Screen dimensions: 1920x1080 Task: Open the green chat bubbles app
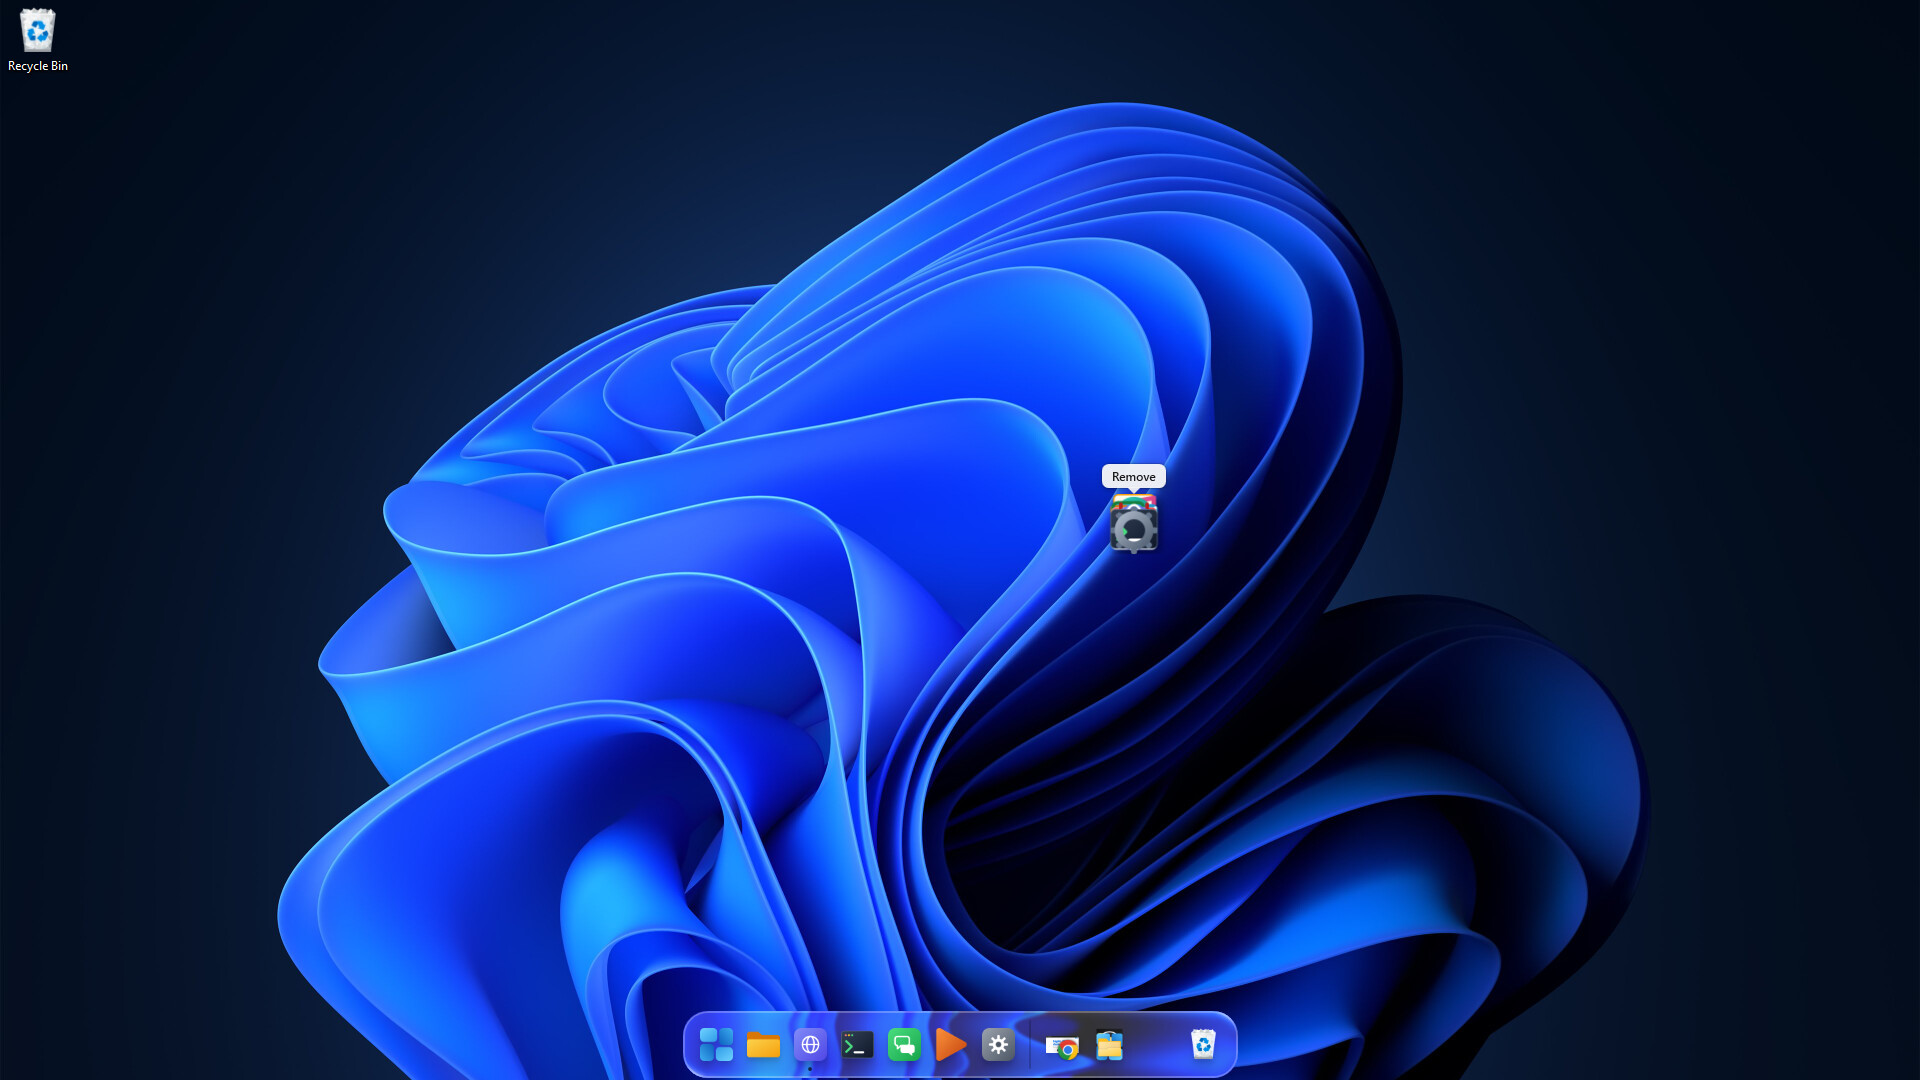tap(904, 1045)
